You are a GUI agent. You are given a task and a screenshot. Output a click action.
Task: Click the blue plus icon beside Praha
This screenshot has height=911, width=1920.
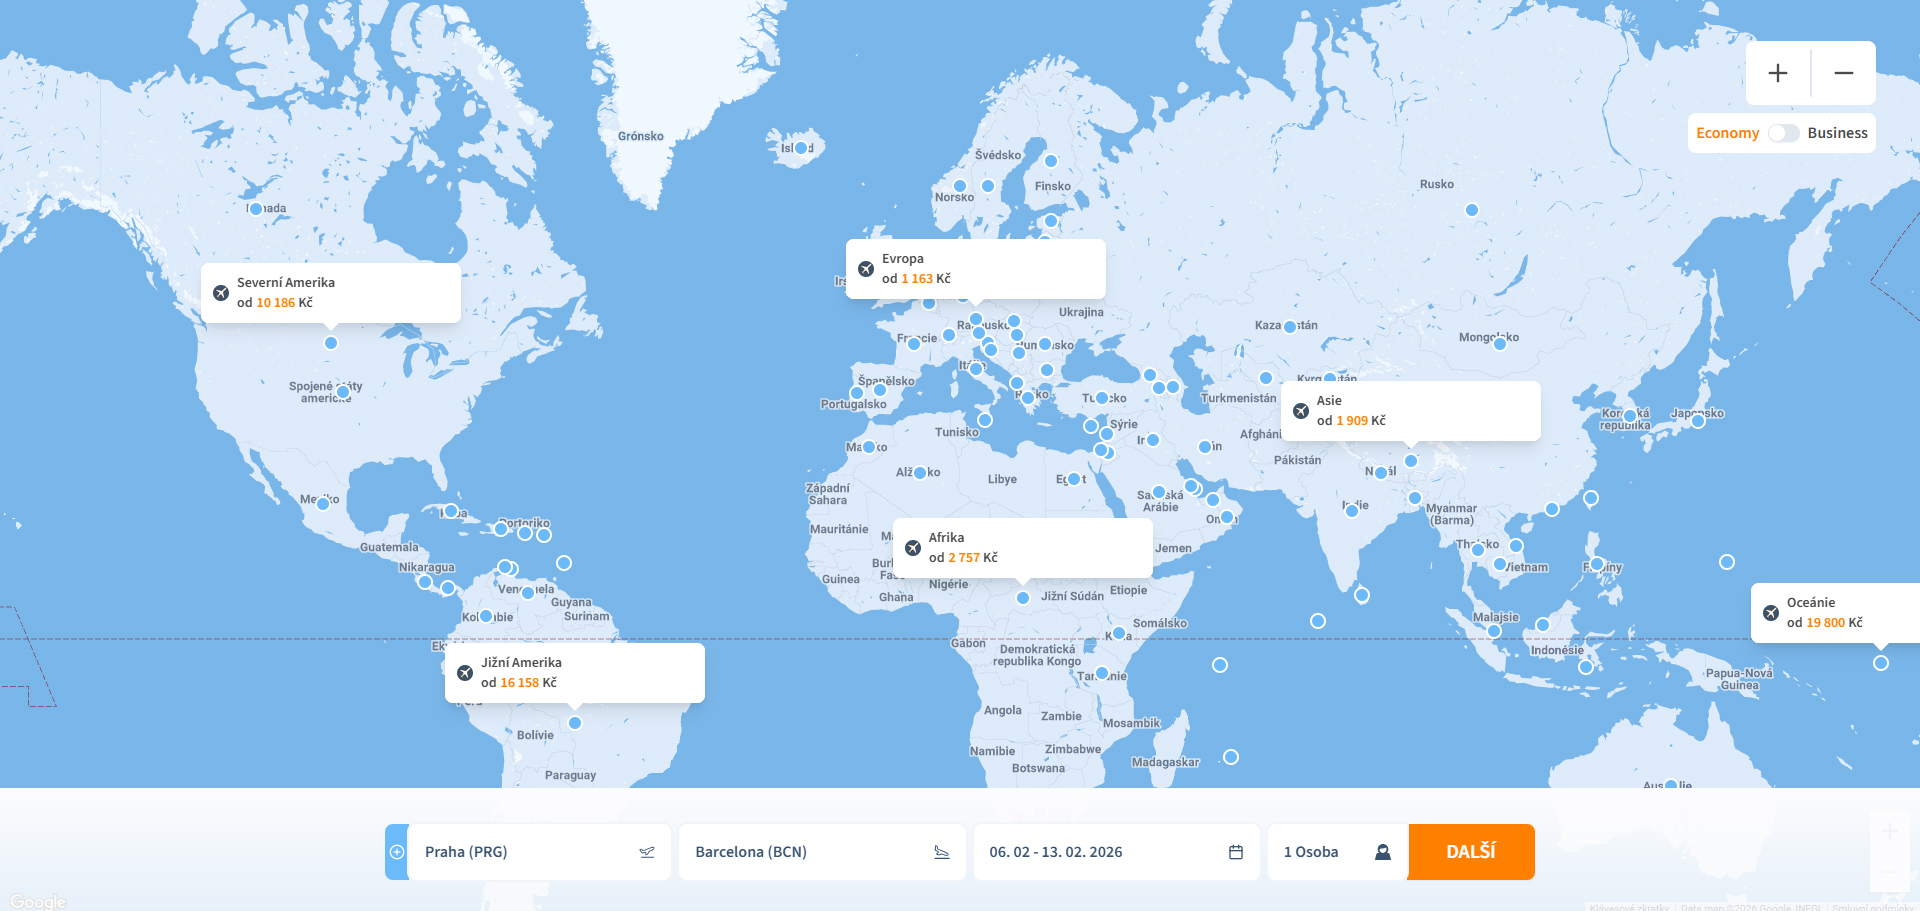(x=397, y=852)
